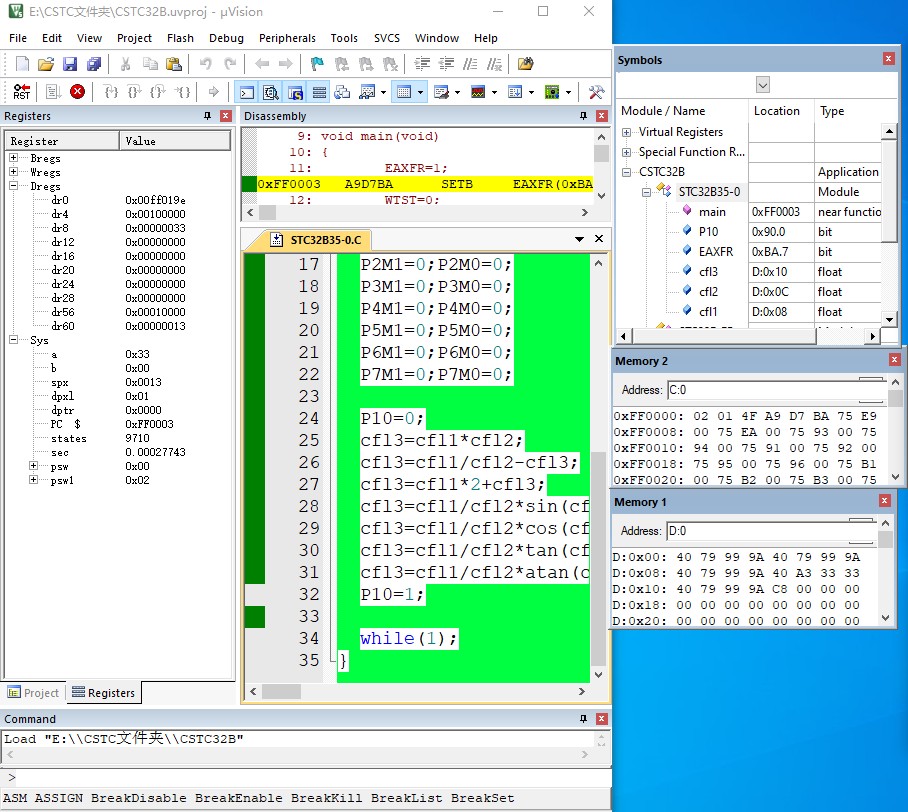The height and width of the screenshot is (812, 908).
Task: Save the current file
Action: pyautogui.click(x=70, y=64)
